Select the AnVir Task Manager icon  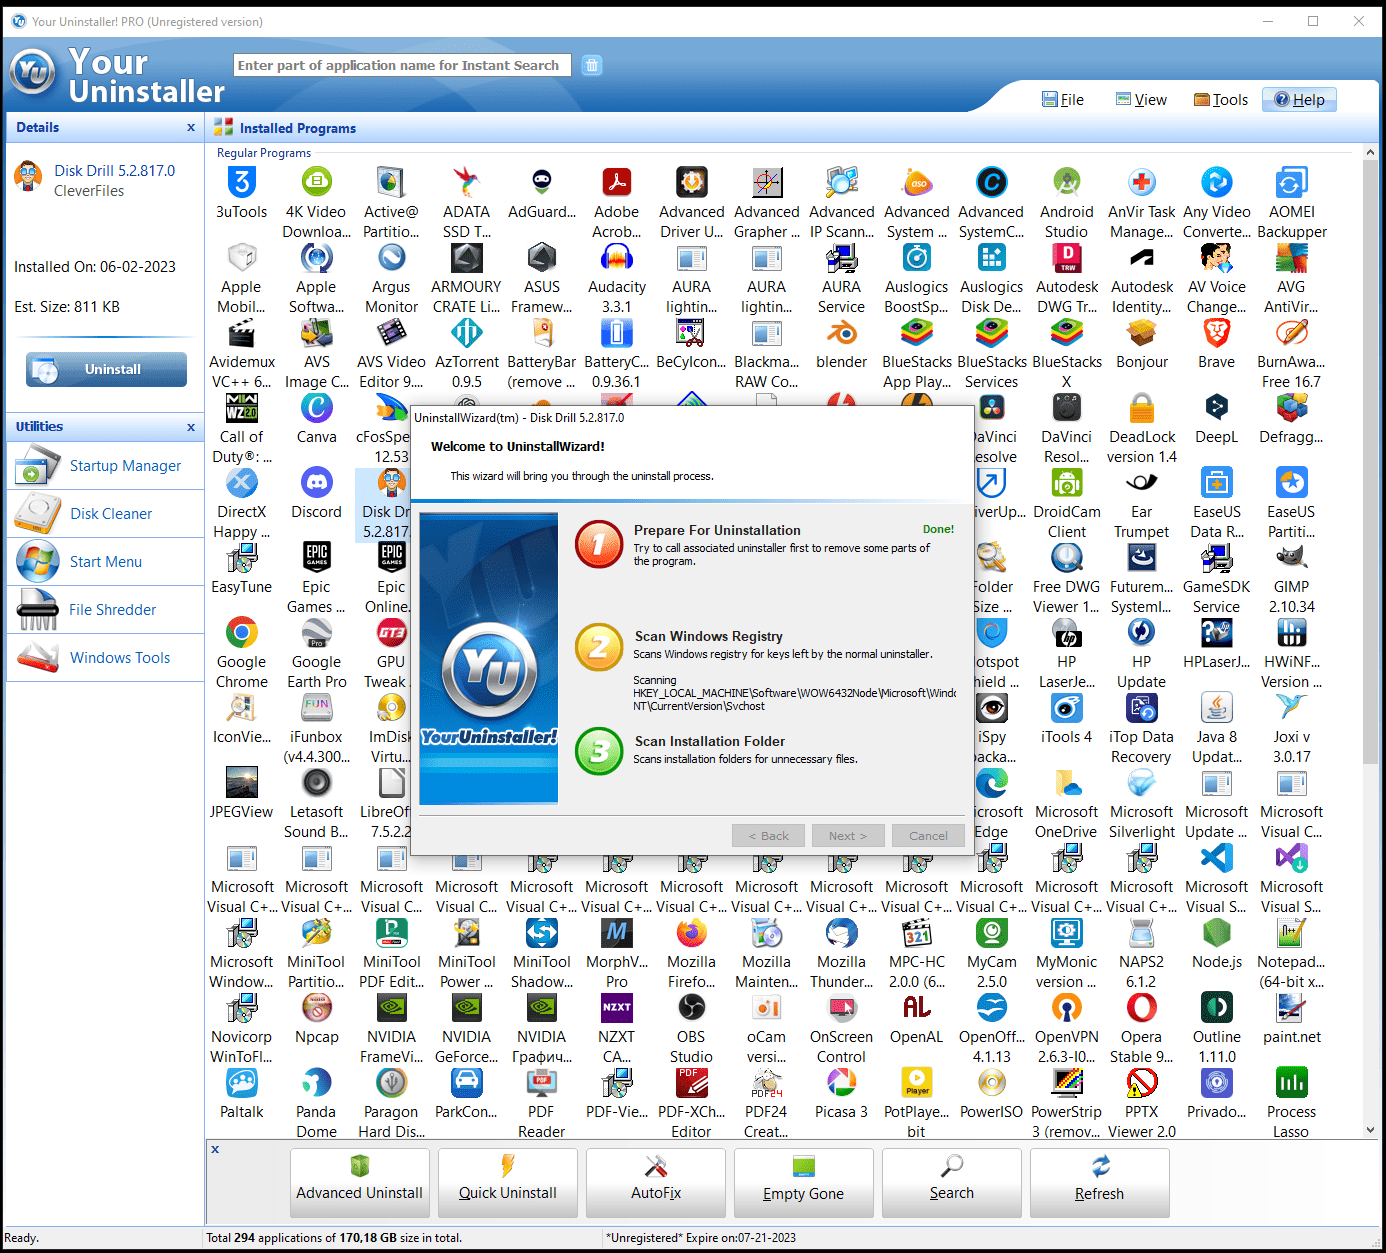1142,183
